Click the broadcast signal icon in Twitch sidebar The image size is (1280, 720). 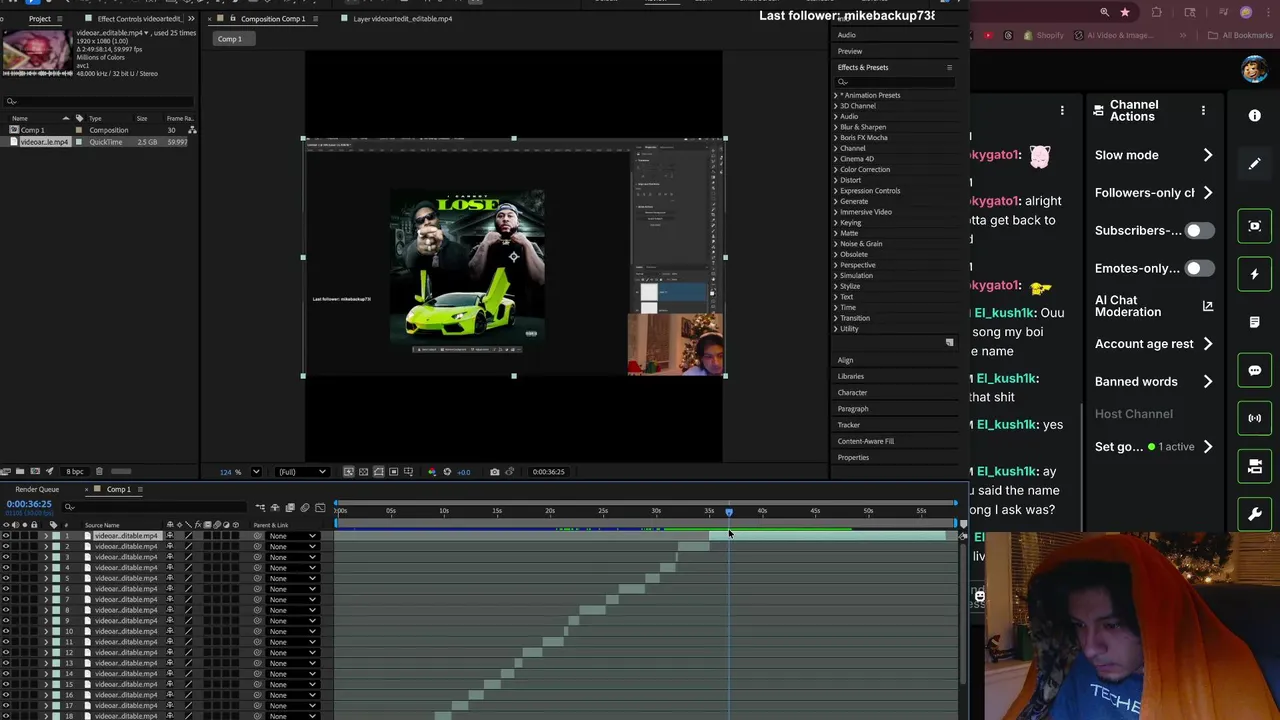coord(1255,418)
